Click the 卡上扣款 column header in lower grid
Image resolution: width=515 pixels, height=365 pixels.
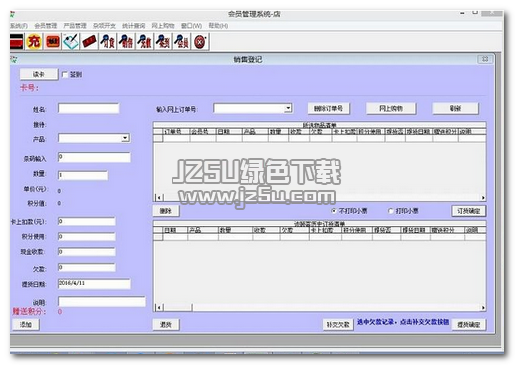(x=325, y=230)
